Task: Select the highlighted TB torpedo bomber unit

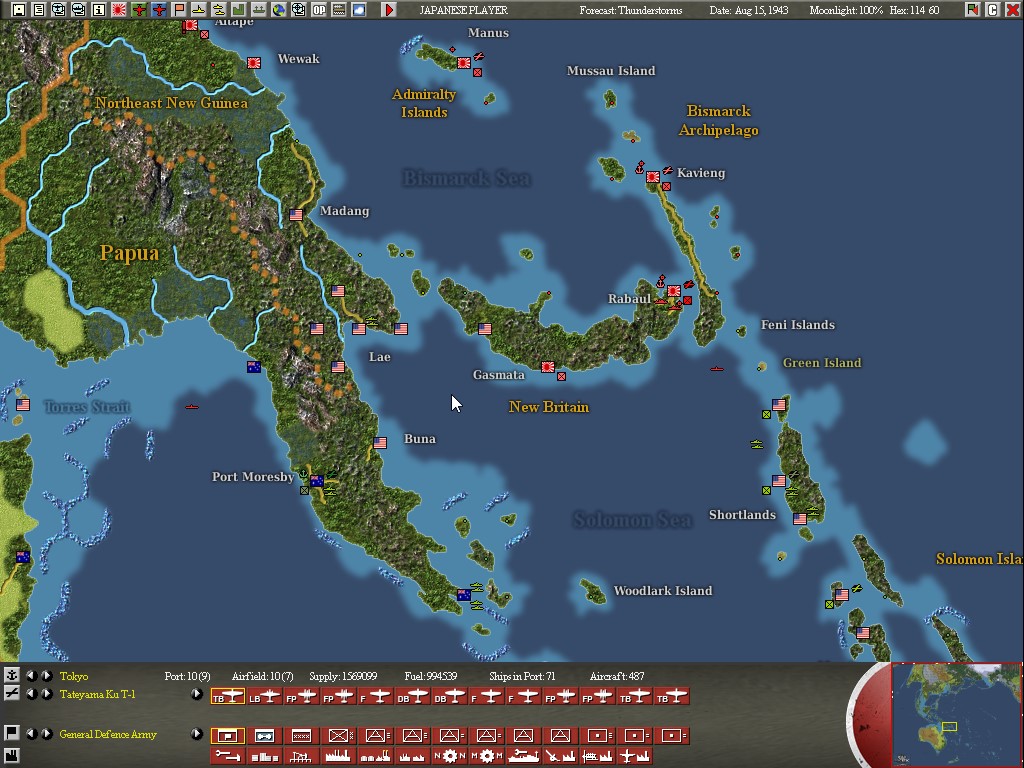Action: point(228,697)
